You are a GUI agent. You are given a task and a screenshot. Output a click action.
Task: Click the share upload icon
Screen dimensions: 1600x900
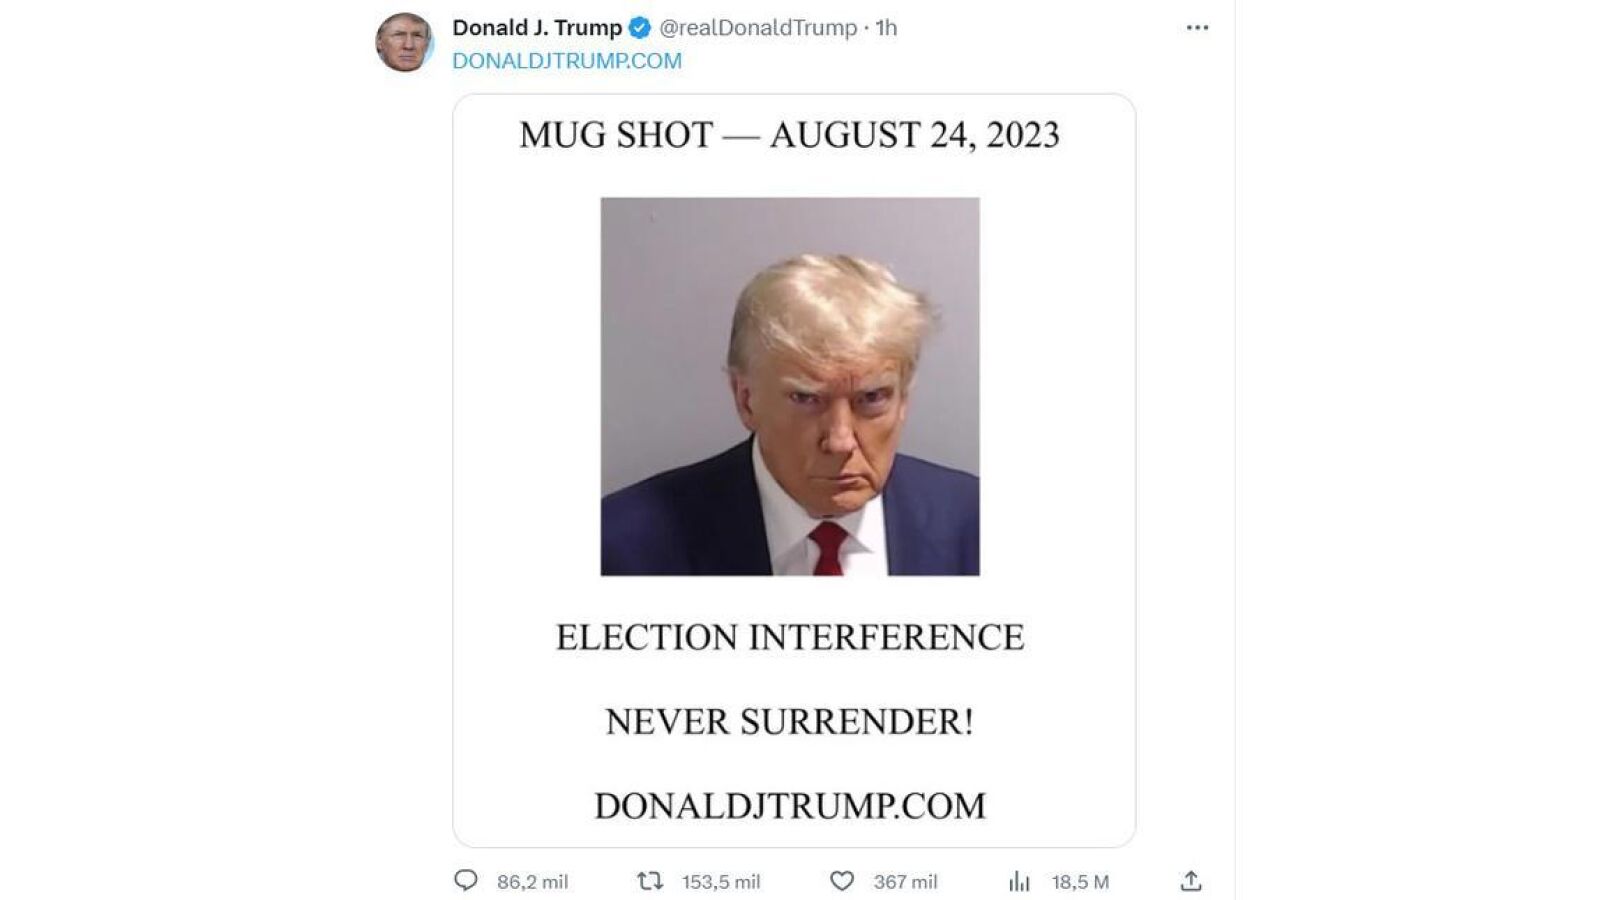point(1190,881)
